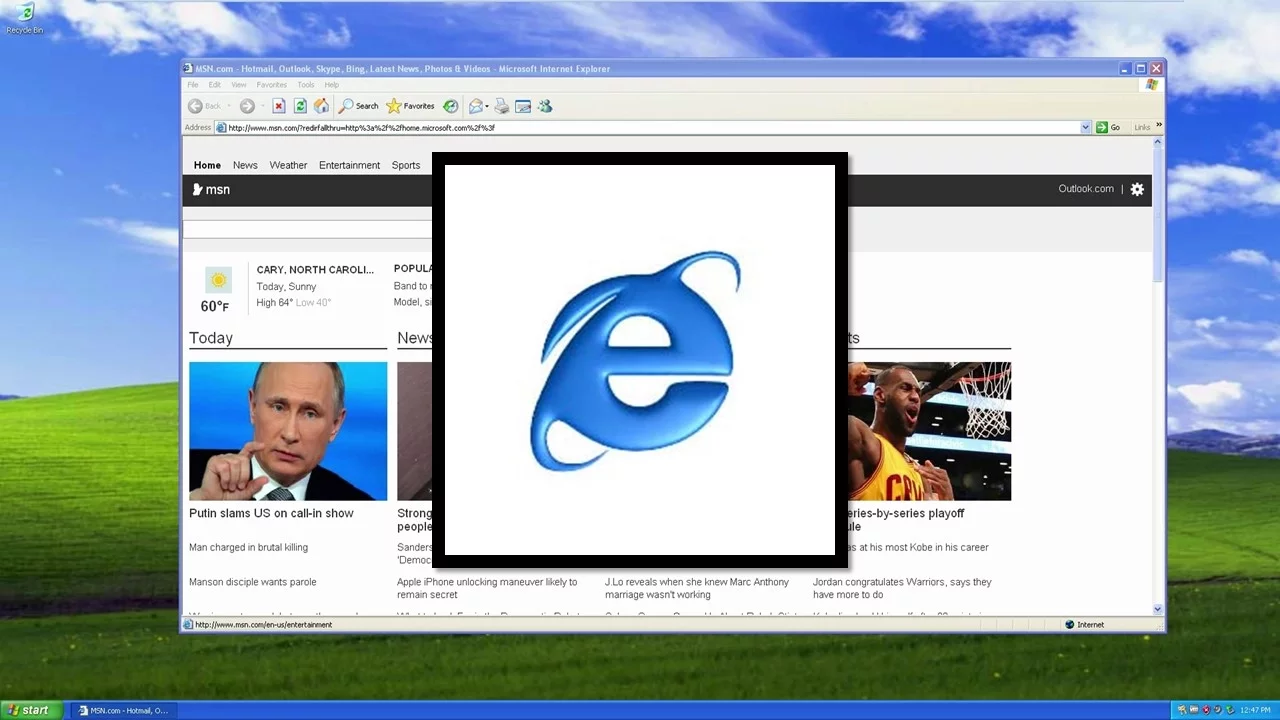Click the Back navigation button

point(205,106)
